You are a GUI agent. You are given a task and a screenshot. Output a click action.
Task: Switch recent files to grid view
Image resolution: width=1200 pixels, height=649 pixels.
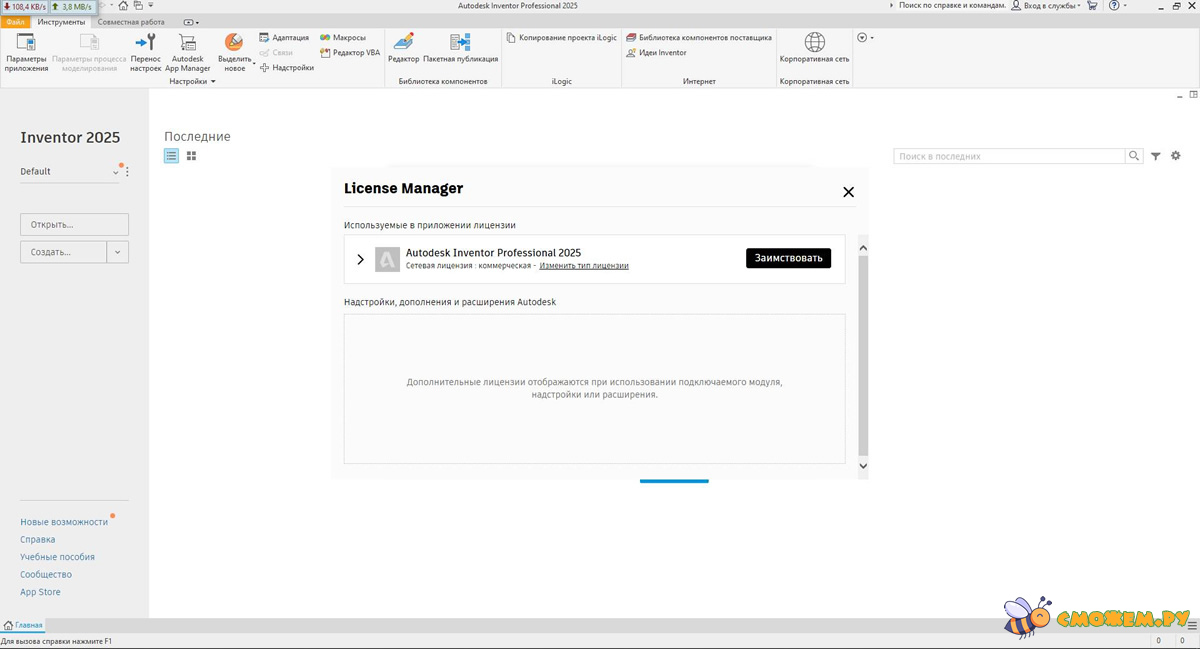click(x=191, y=156)
